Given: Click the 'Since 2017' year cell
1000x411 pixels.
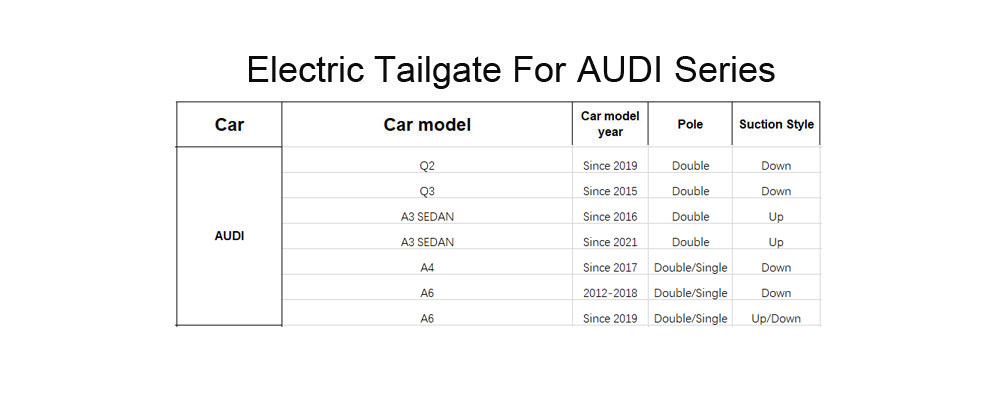Looking at the screenshot, I should [610, 267].
